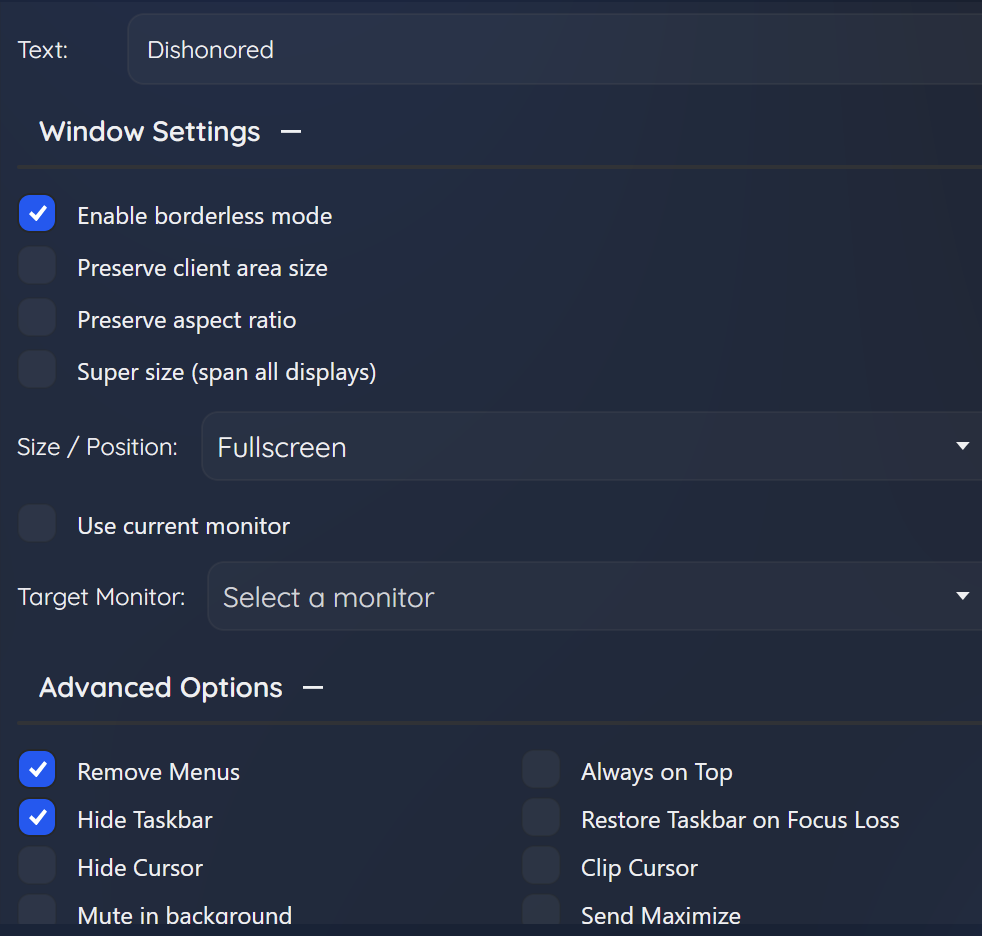982x936 pixels.
Task: Turn on Super size span all displays
Action: (37, 371)
